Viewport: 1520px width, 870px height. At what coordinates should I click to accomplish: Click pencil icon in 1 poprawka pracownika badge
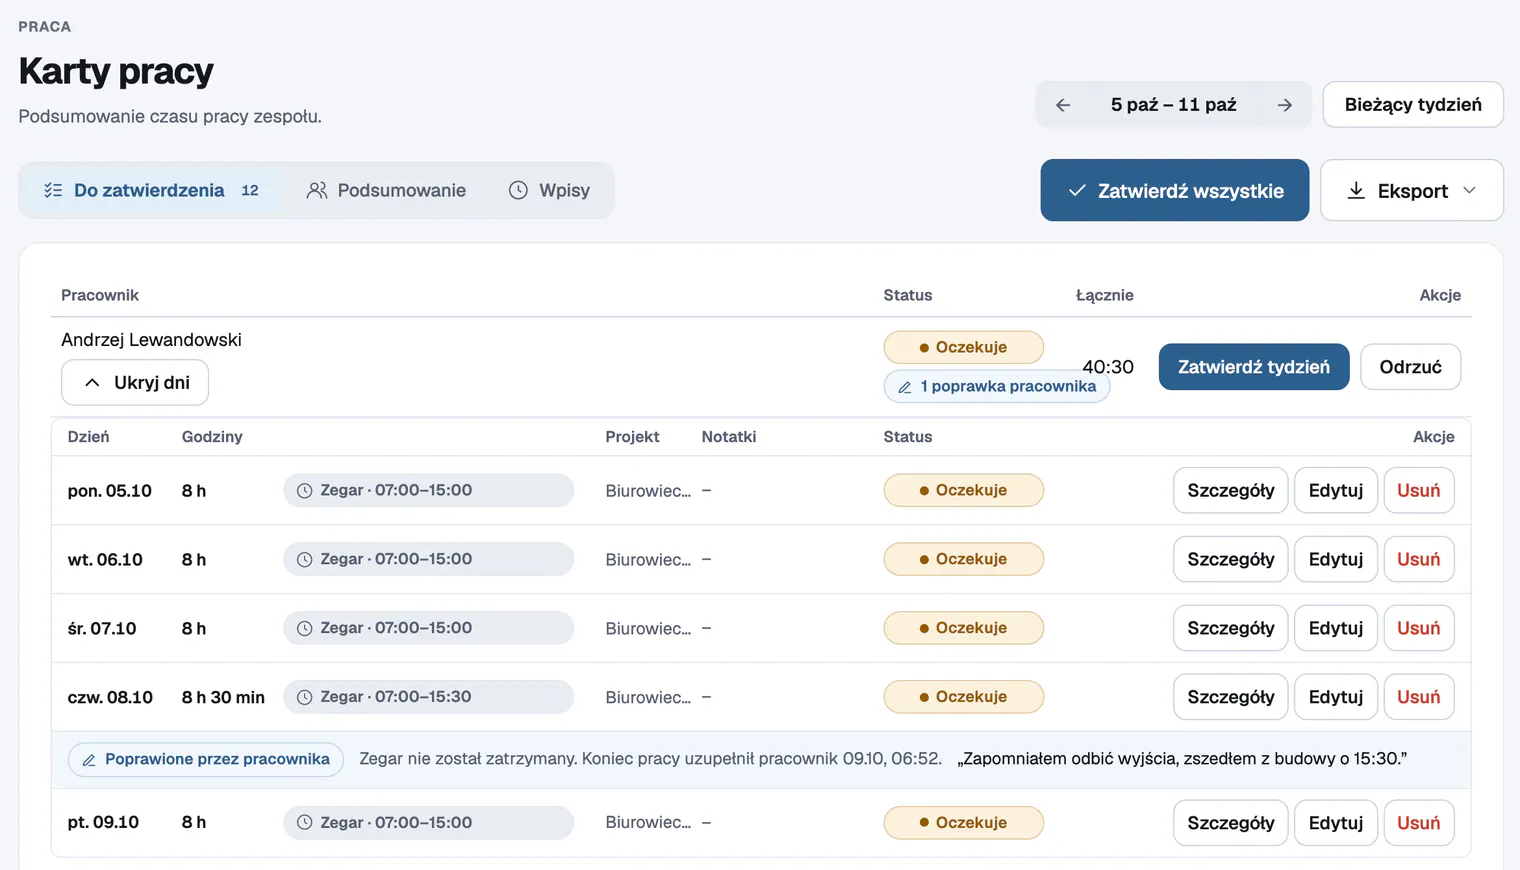pyautogui.click(x=905, y=387)
